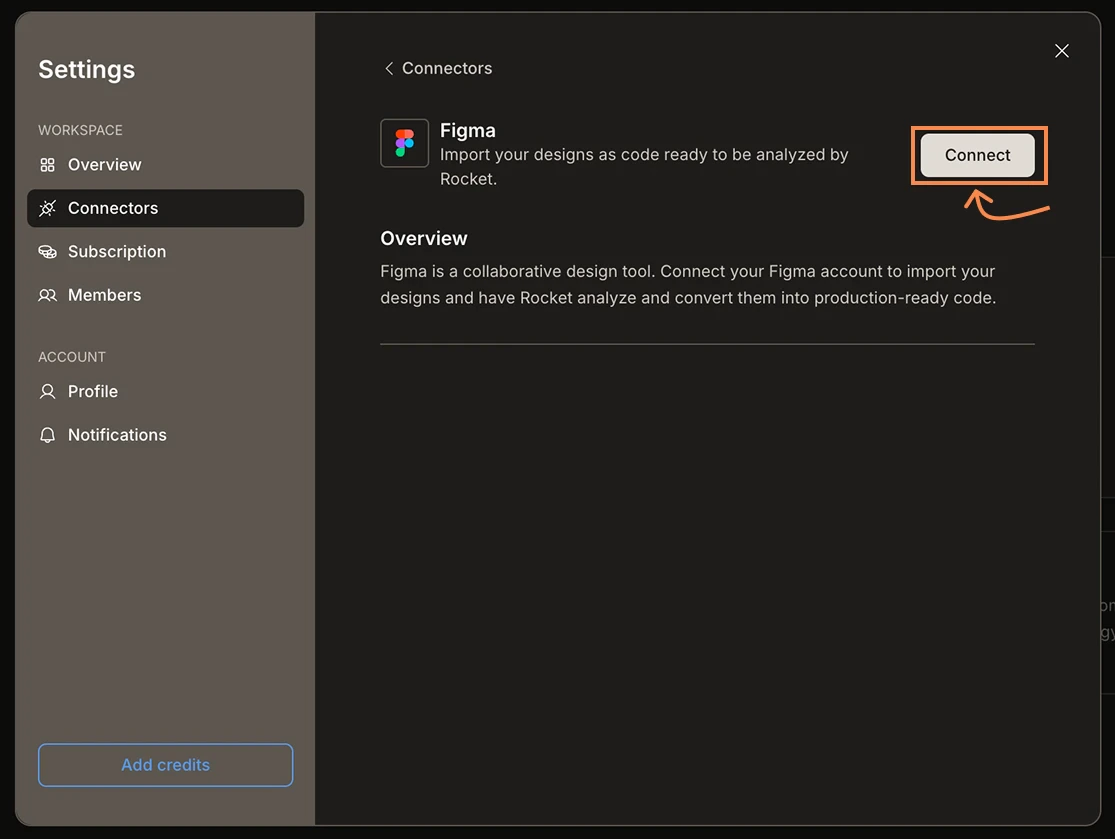The width and height of the screenshot is (1115, 839).
Task: Click the 'Import your designs as code' description
Action: pos(644,167)
